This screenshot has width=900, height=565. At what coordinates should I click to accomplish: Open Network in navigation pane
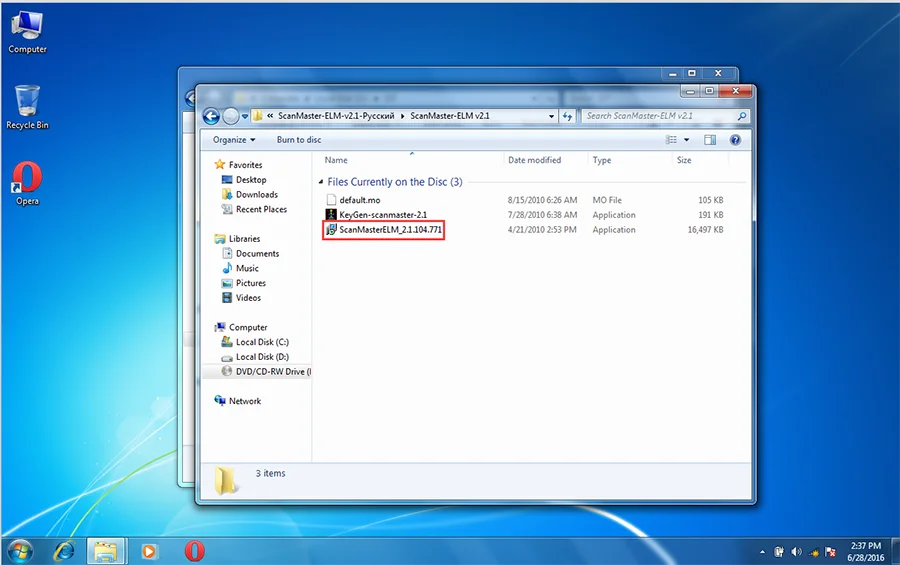tap(245, 401)
